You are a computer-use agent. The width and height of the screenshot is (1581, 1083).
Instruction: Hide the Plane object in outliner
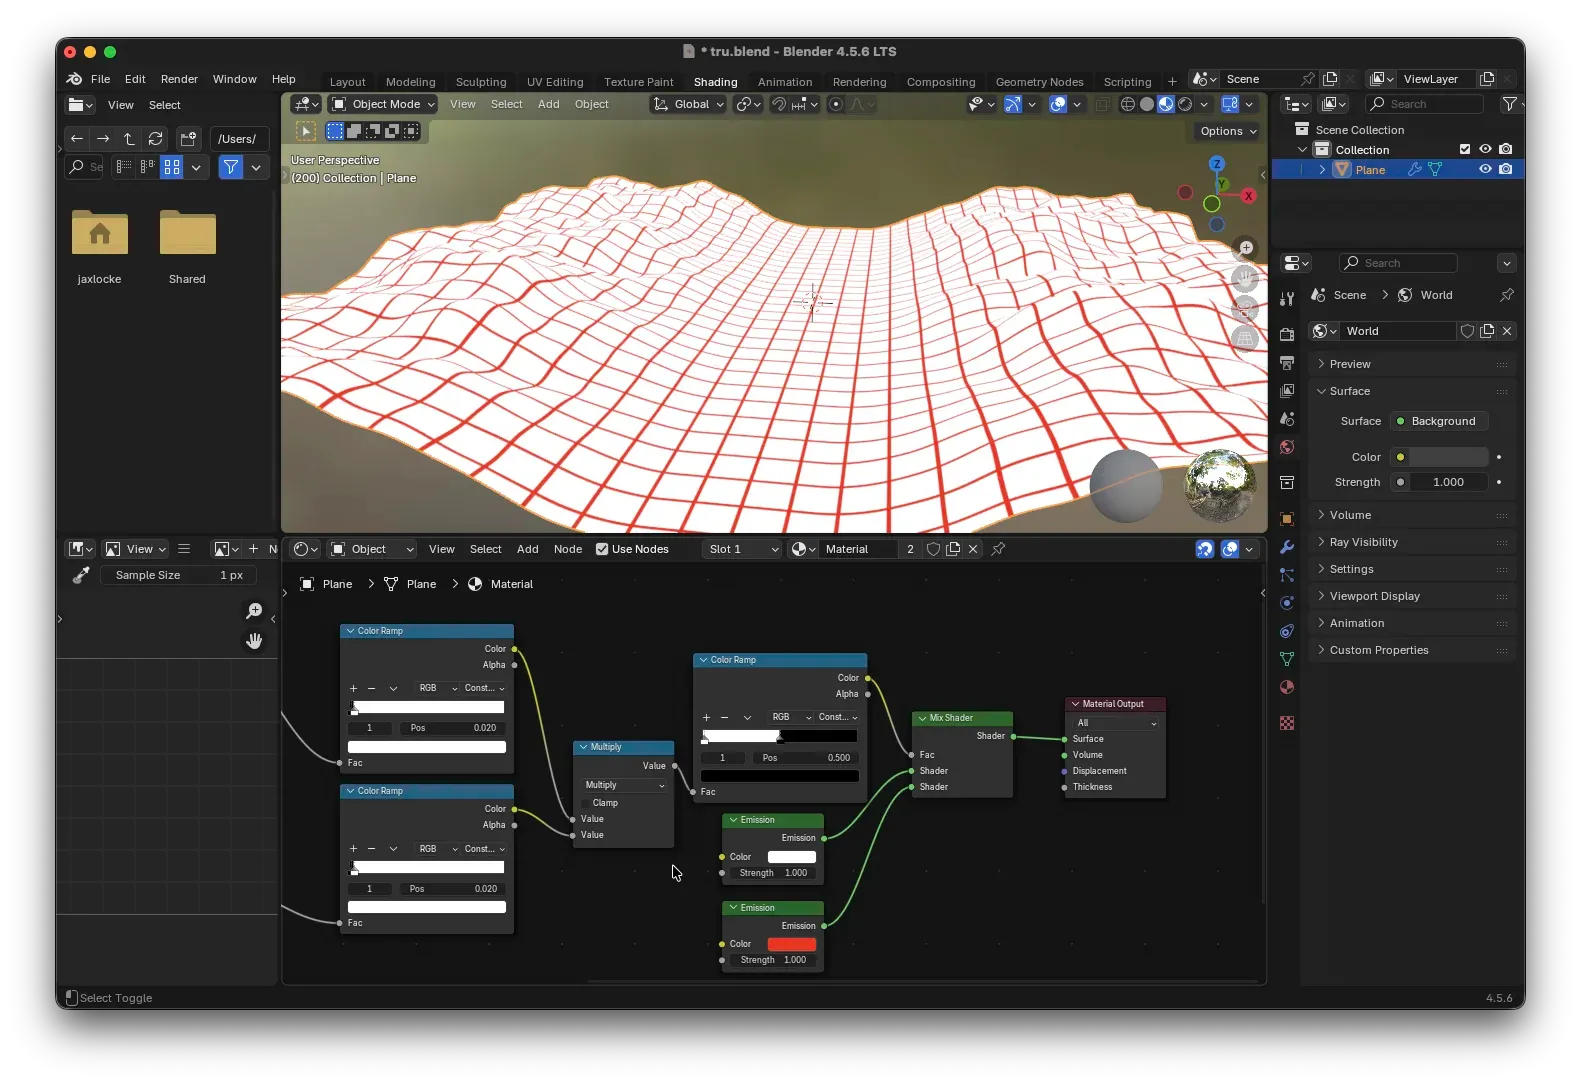coord(1485,170)
